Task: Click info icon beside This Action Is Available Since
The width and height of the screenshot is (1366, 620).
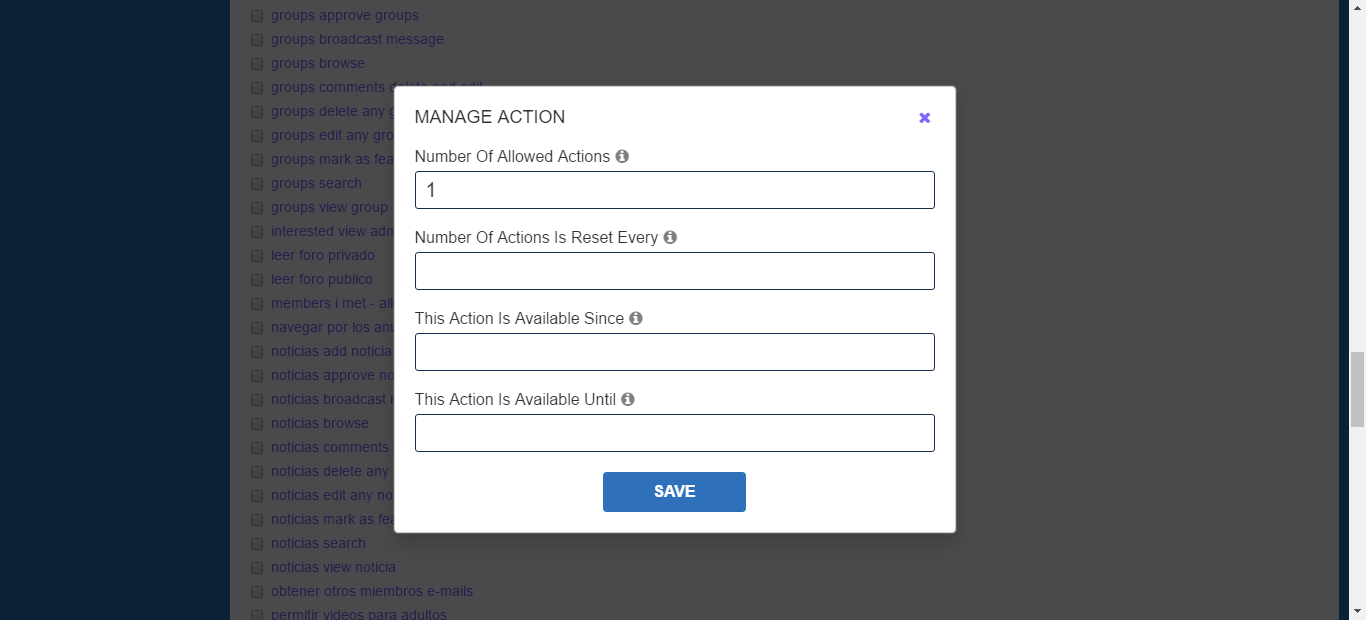Action: tap(636, 319)
